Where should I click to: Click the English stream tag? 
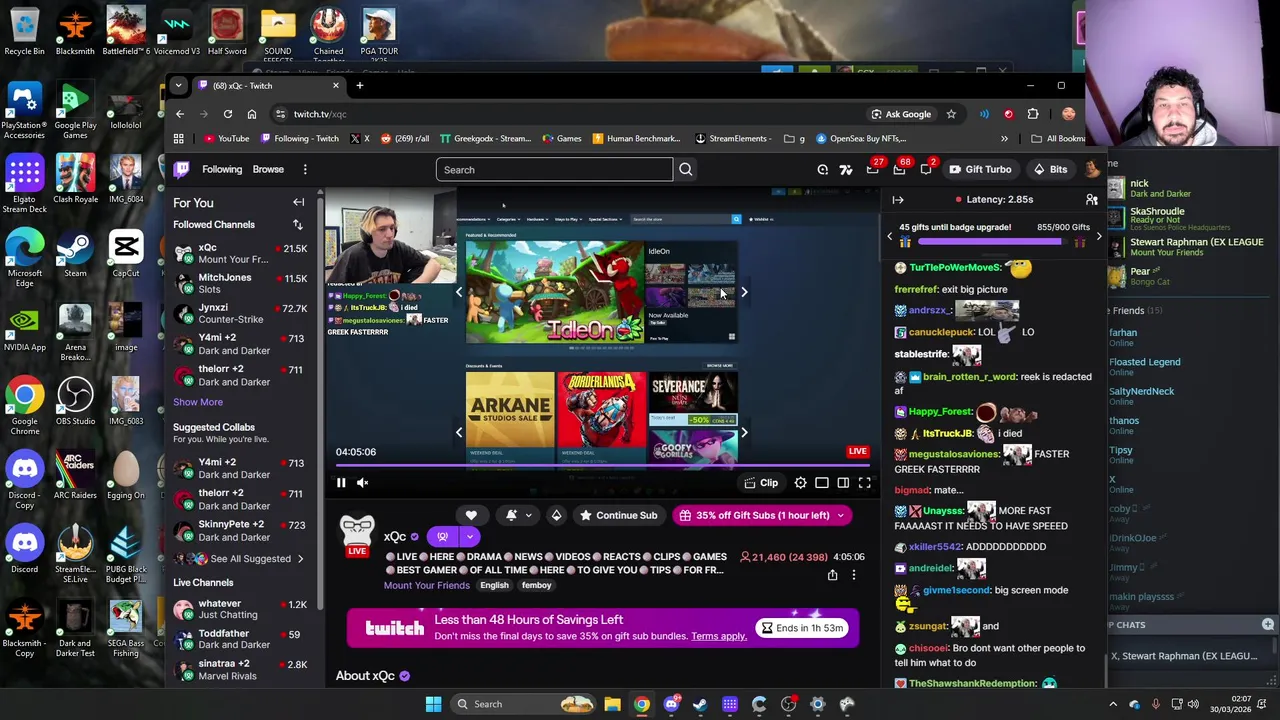point(494,586)
